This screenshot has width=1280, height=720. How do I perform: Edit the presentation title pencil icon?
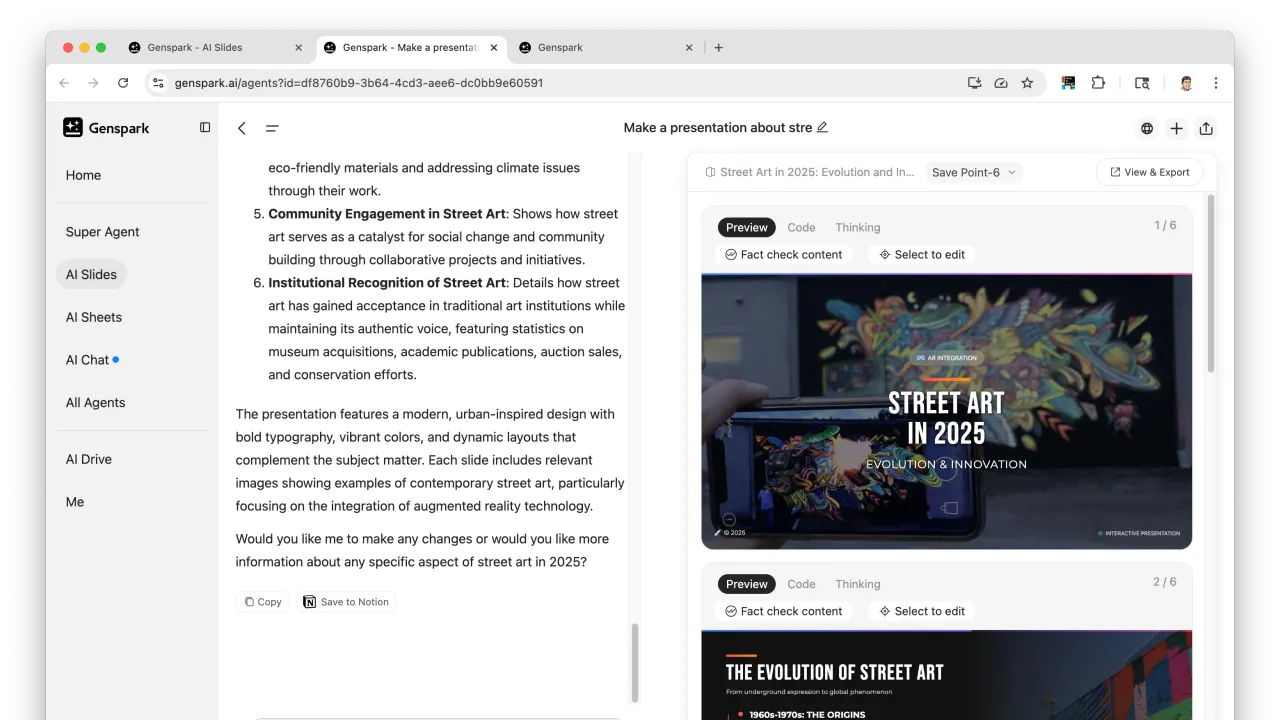pyautogui.click(x=822, y=127)
